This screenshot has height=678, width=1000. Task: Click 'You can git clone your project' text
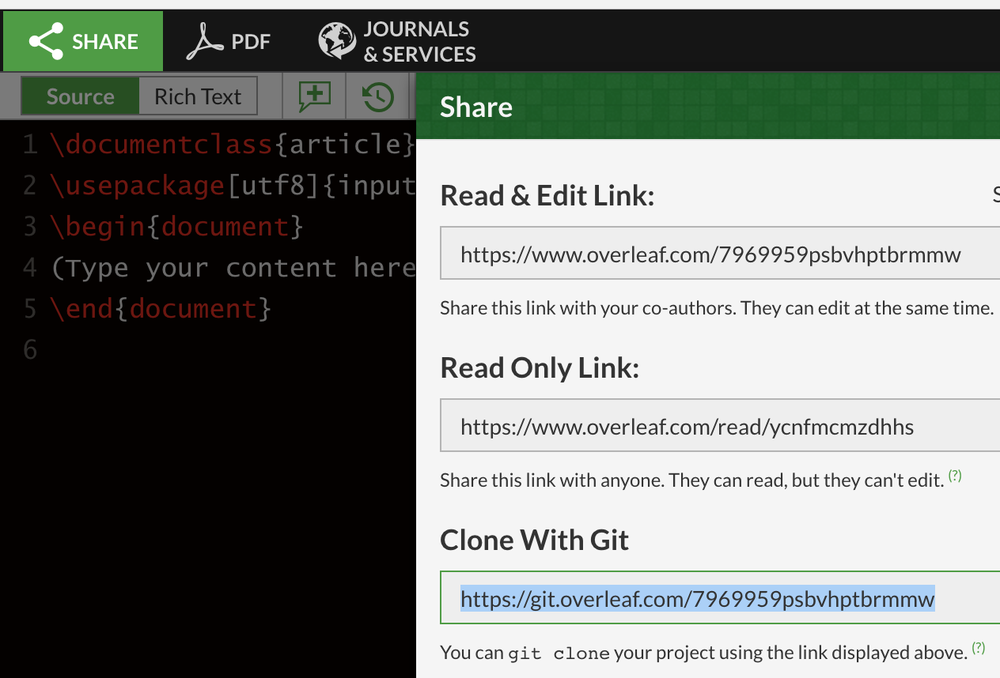click(703, 652)
